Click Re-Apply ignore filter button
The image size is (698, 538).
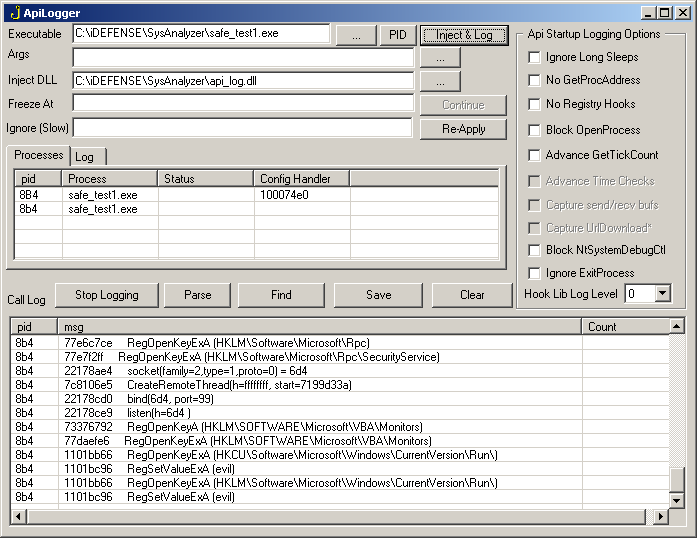click(x=463, y=129)
